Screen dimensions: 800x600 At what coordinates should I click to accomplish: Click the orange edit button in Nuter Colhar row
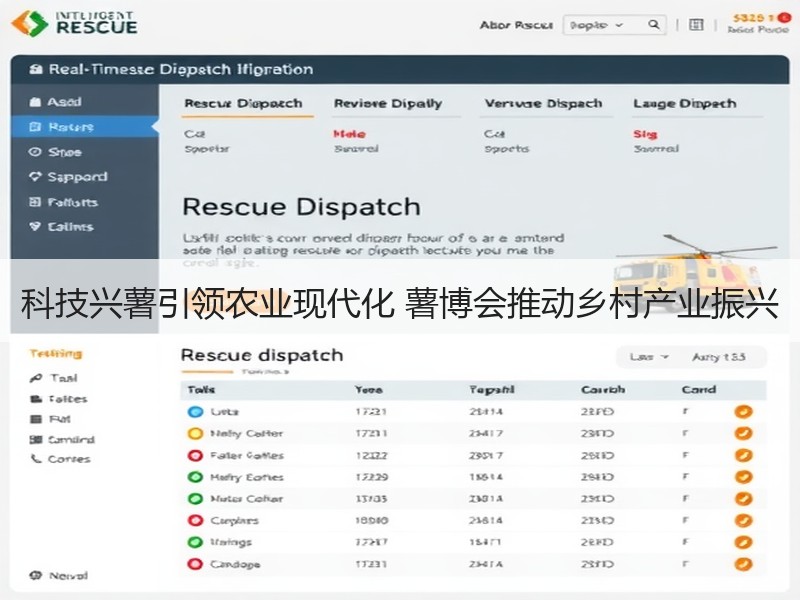point(743,498)
